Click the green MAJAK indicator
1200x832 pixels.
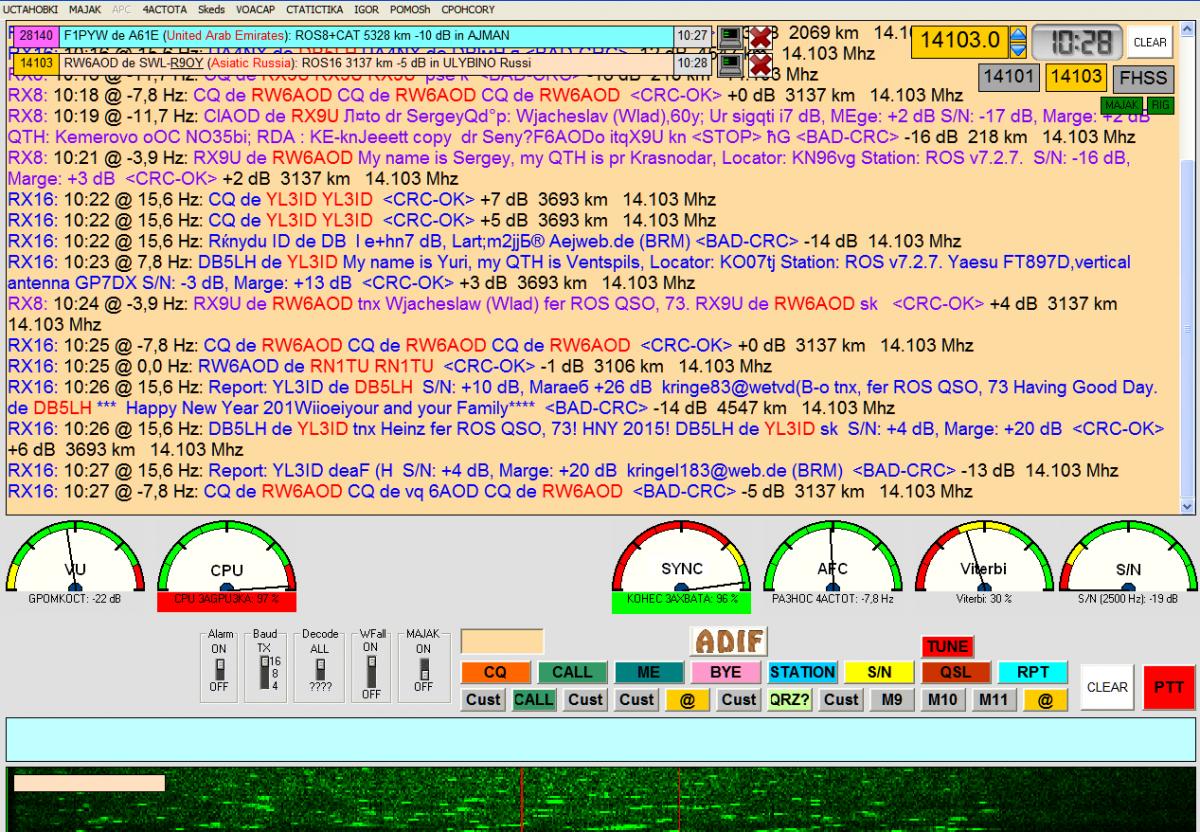[x=1118, y=104]
